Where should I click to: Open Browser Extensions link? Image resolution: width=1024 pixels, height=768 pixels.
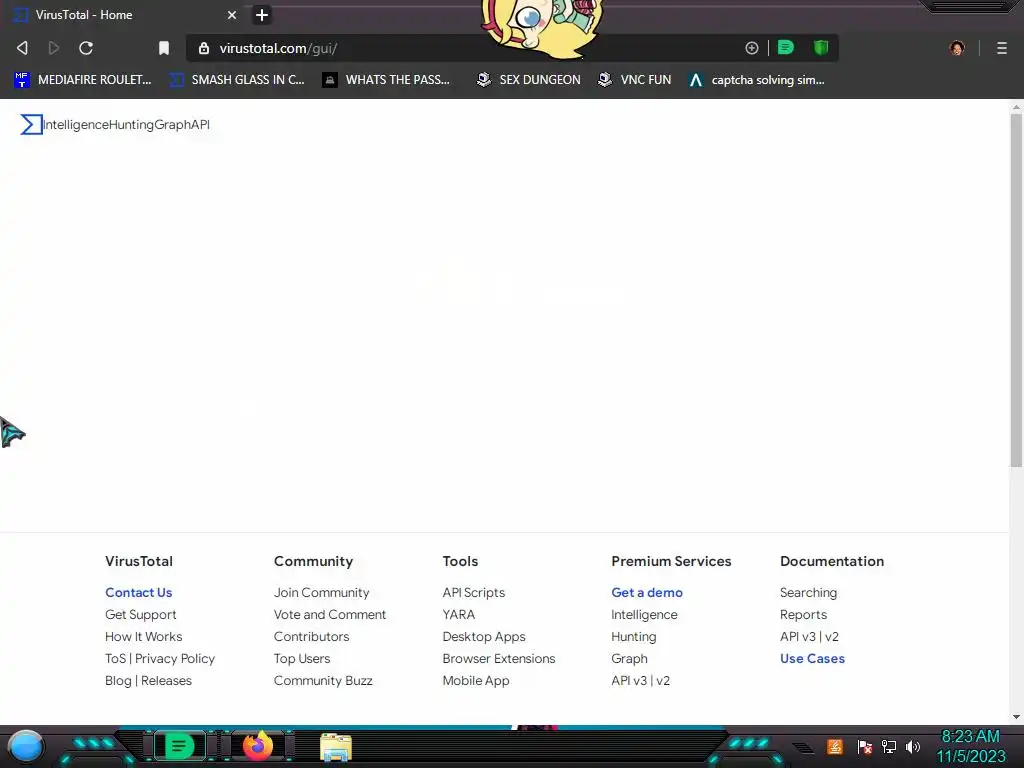click(x=499, y=658)
